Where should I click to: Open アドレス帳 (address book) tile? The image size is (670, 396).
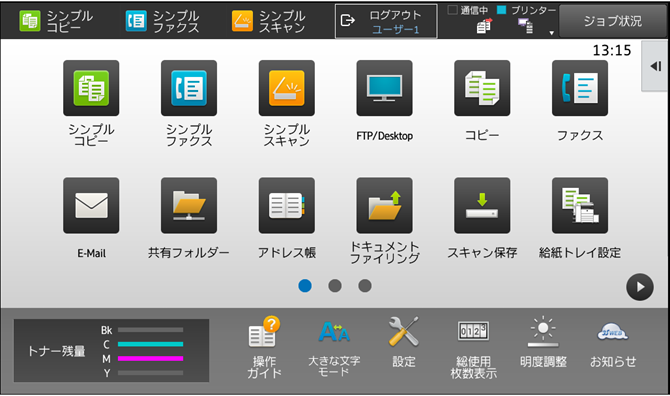click(287, 205)
